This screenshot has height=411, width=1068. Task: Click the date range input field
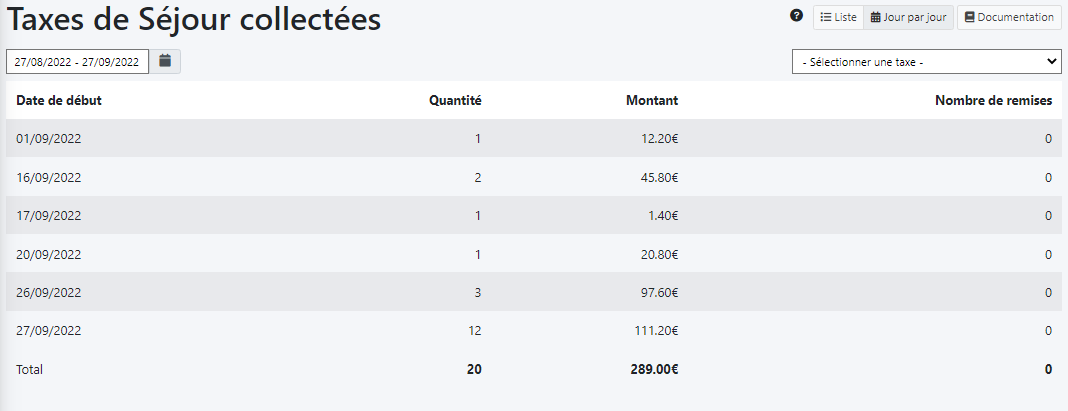coord(77,61)
